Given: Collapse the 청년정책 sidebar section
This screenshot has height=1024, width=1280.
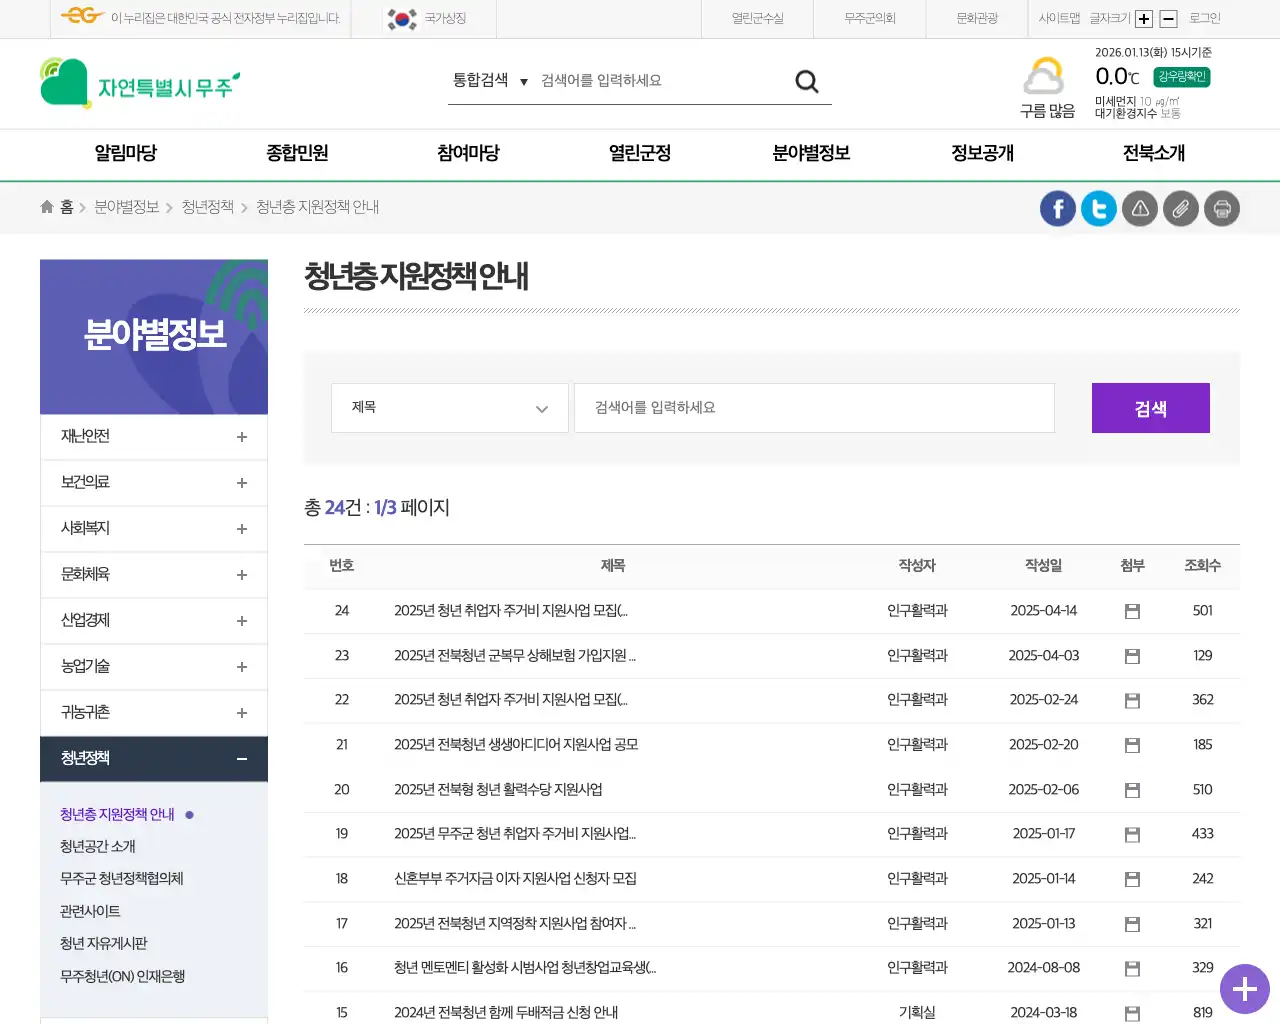Looking at the screenshot, I should click(153, 759).
